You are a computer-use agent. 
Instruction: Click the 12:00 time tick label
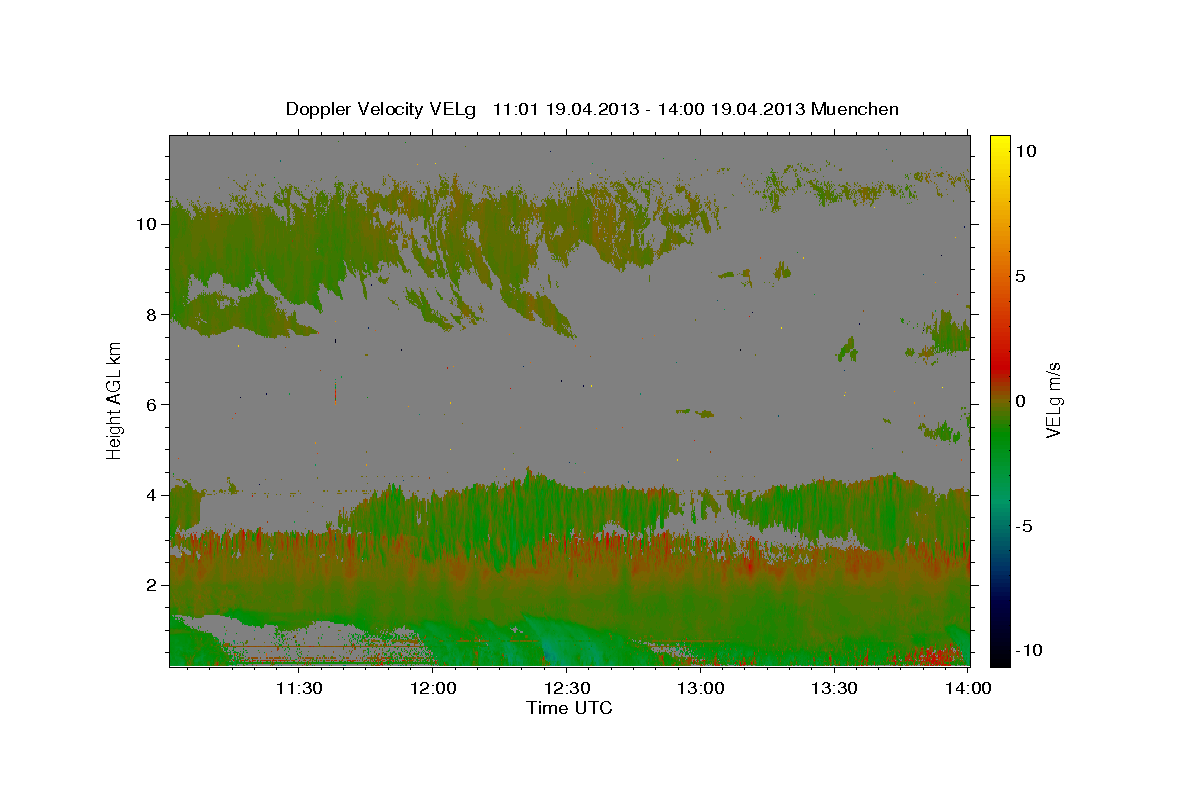point(434,688)
